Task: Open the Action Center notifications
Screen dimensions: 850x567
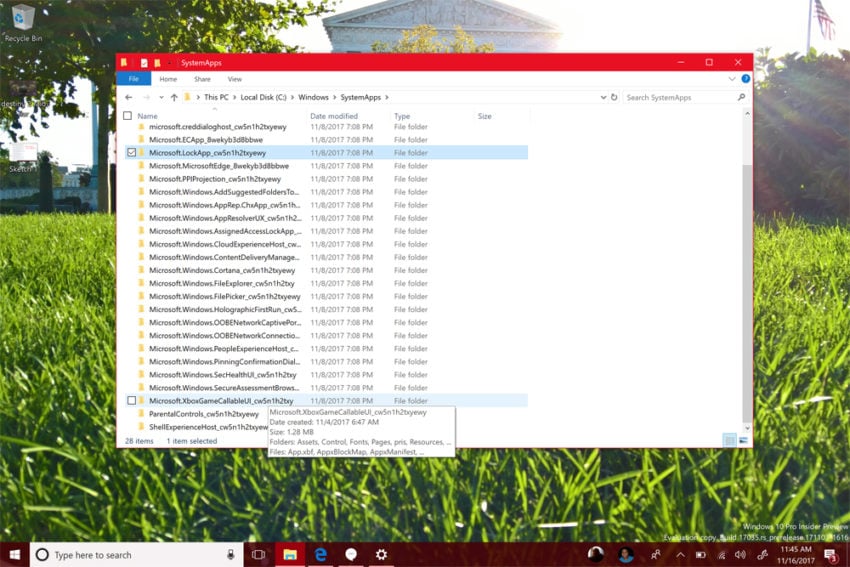Action: 830,555
